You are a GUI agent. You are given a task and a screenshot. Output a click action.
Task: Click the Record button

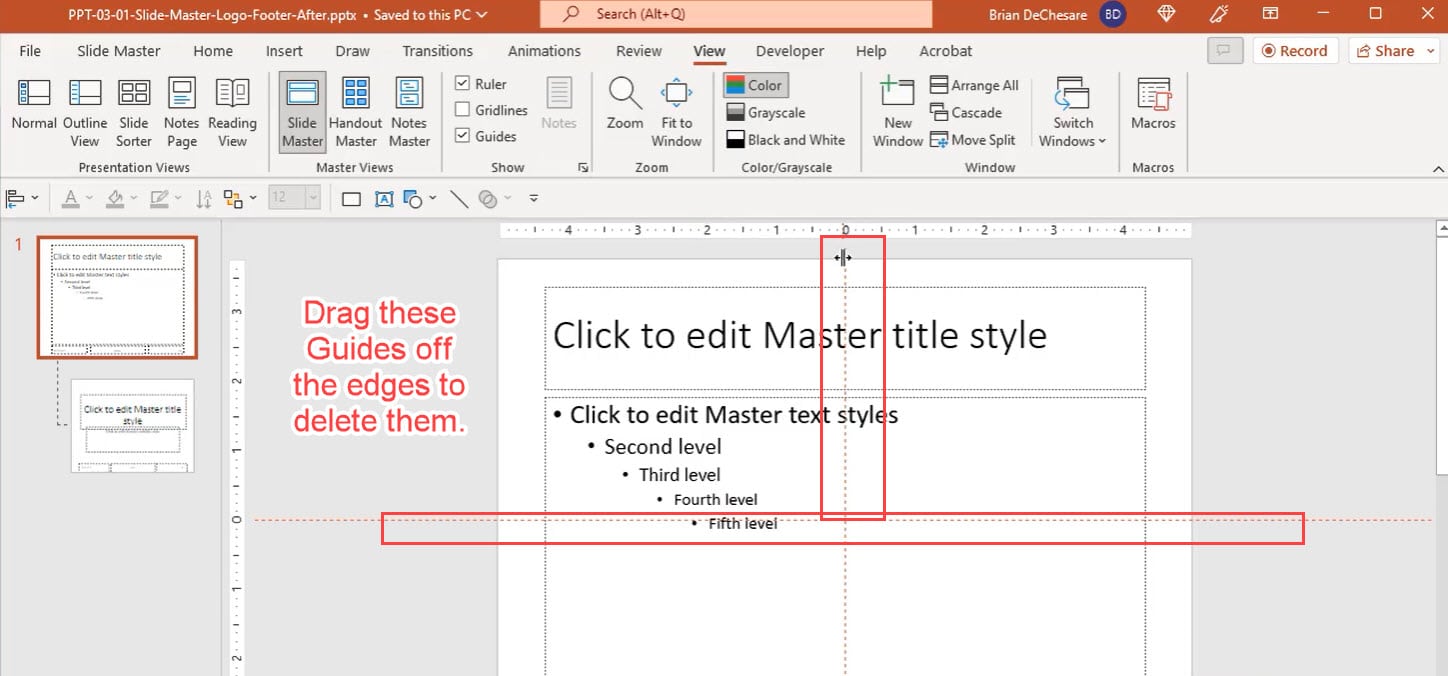(1294, 51)
